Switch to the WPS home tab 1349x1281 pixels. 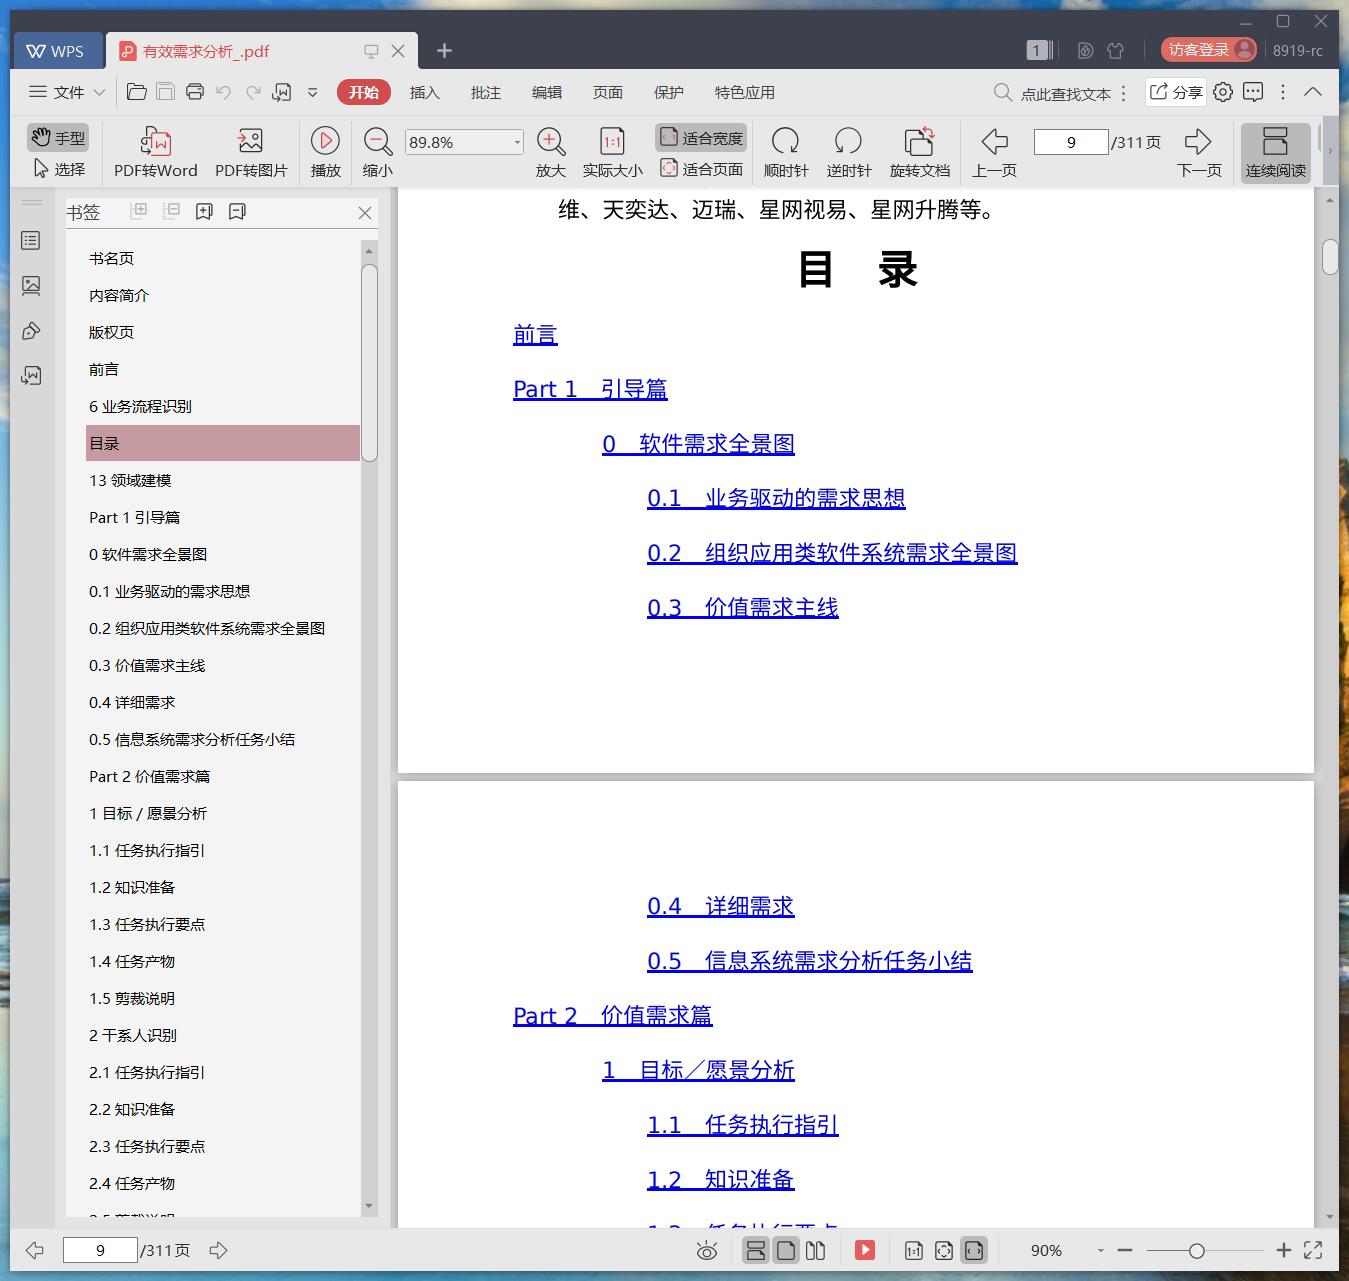point(56,51)
